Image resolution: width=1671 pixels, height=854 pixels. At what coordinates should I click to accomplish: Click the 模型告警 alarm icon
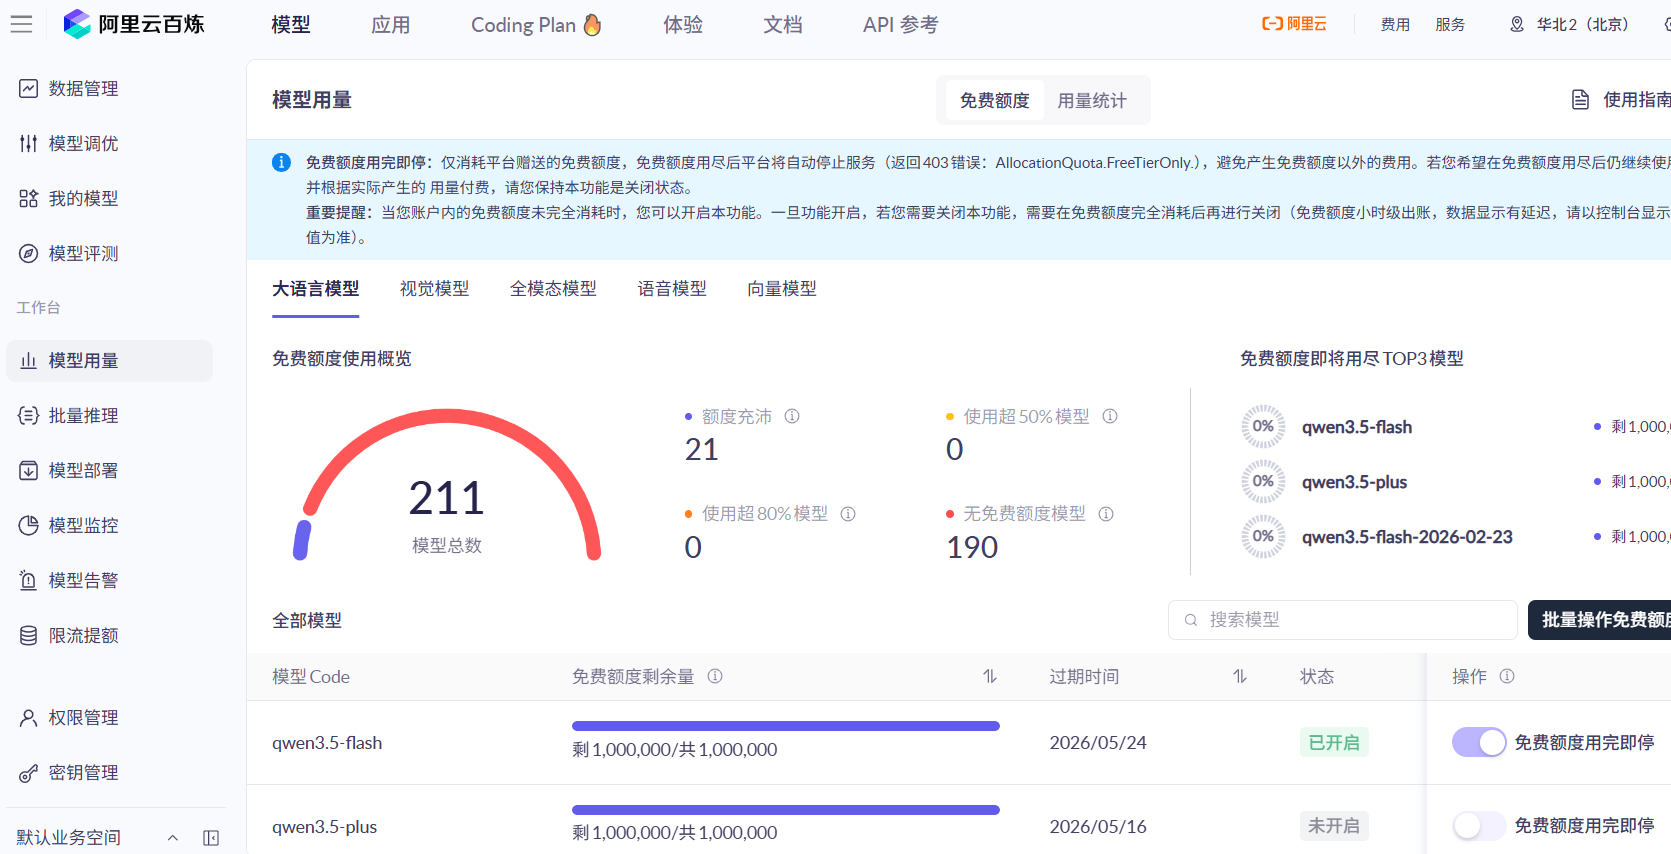tap(29, 581)
